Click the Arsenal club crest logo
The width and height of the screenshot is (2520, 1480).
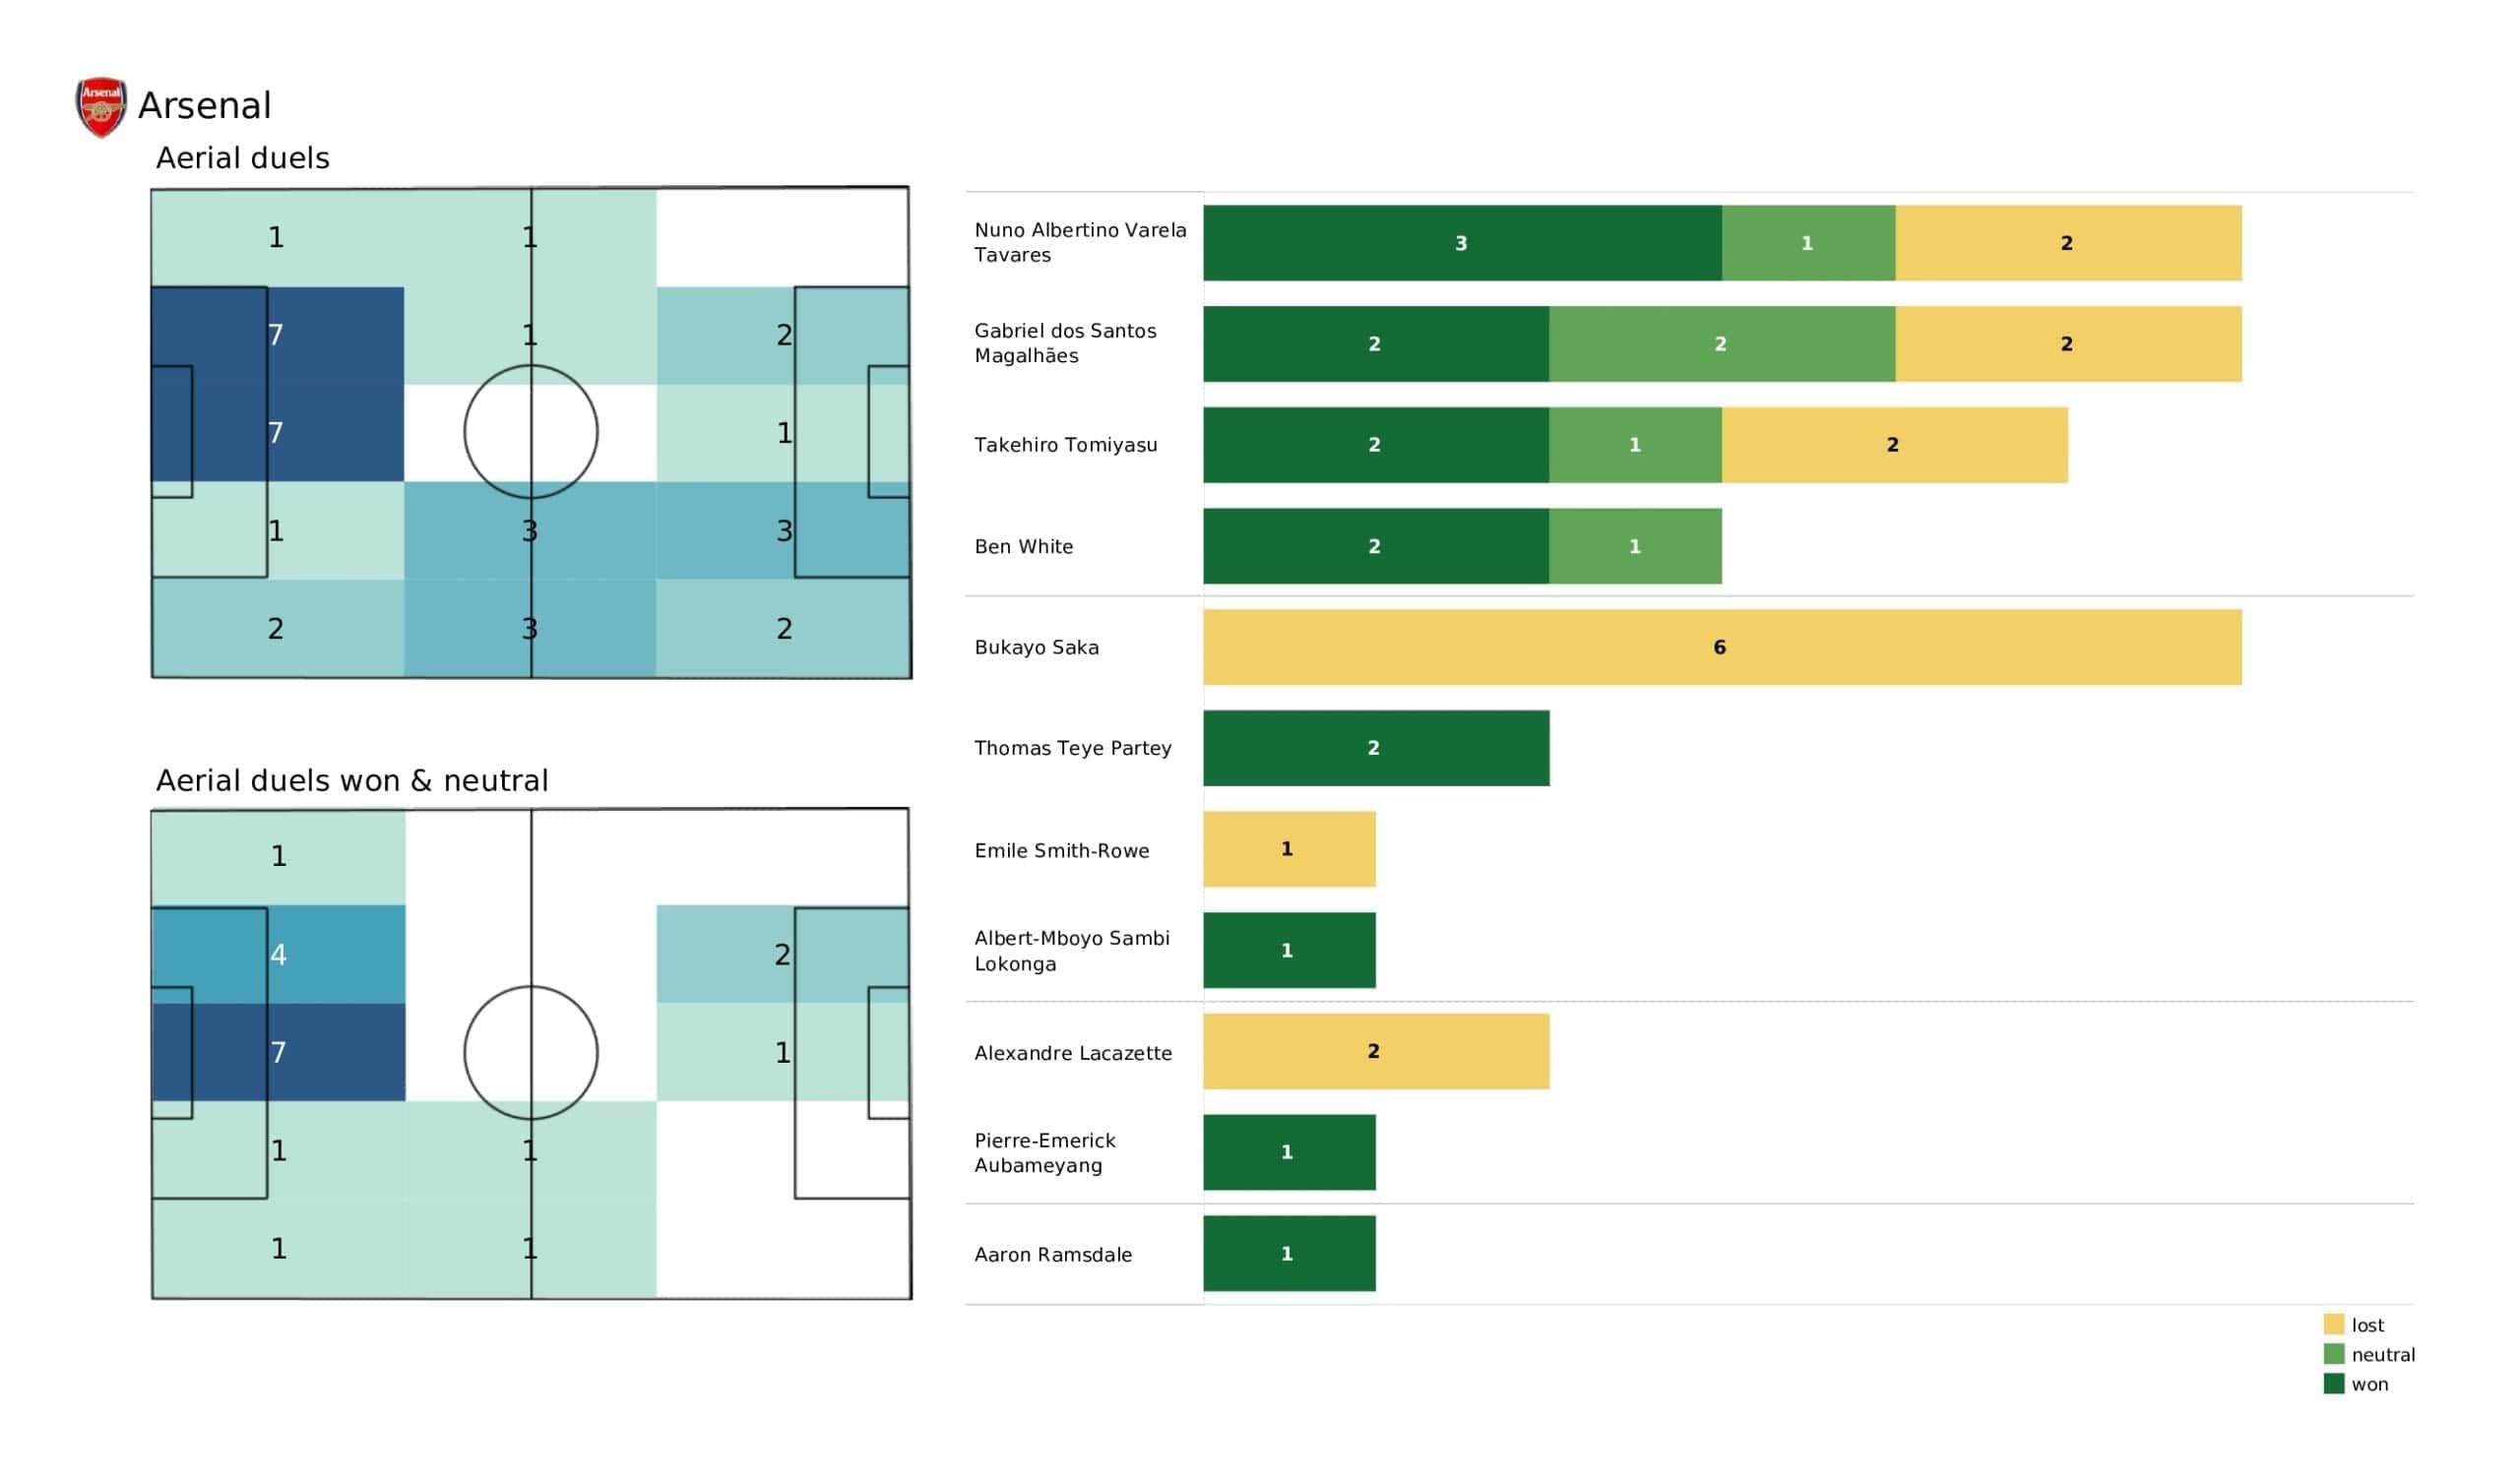coord(101,106)
